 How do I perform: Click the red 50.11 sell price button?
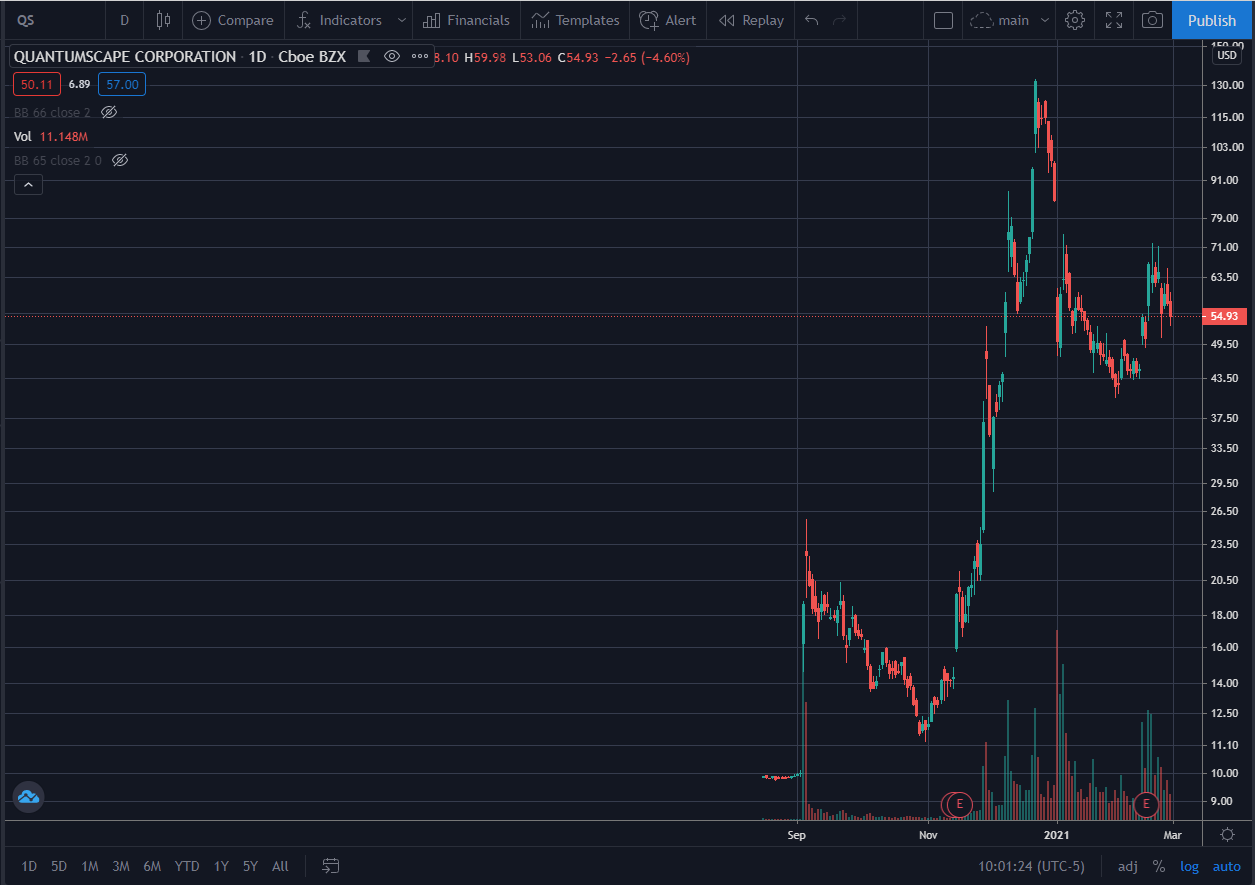point(38,85)
